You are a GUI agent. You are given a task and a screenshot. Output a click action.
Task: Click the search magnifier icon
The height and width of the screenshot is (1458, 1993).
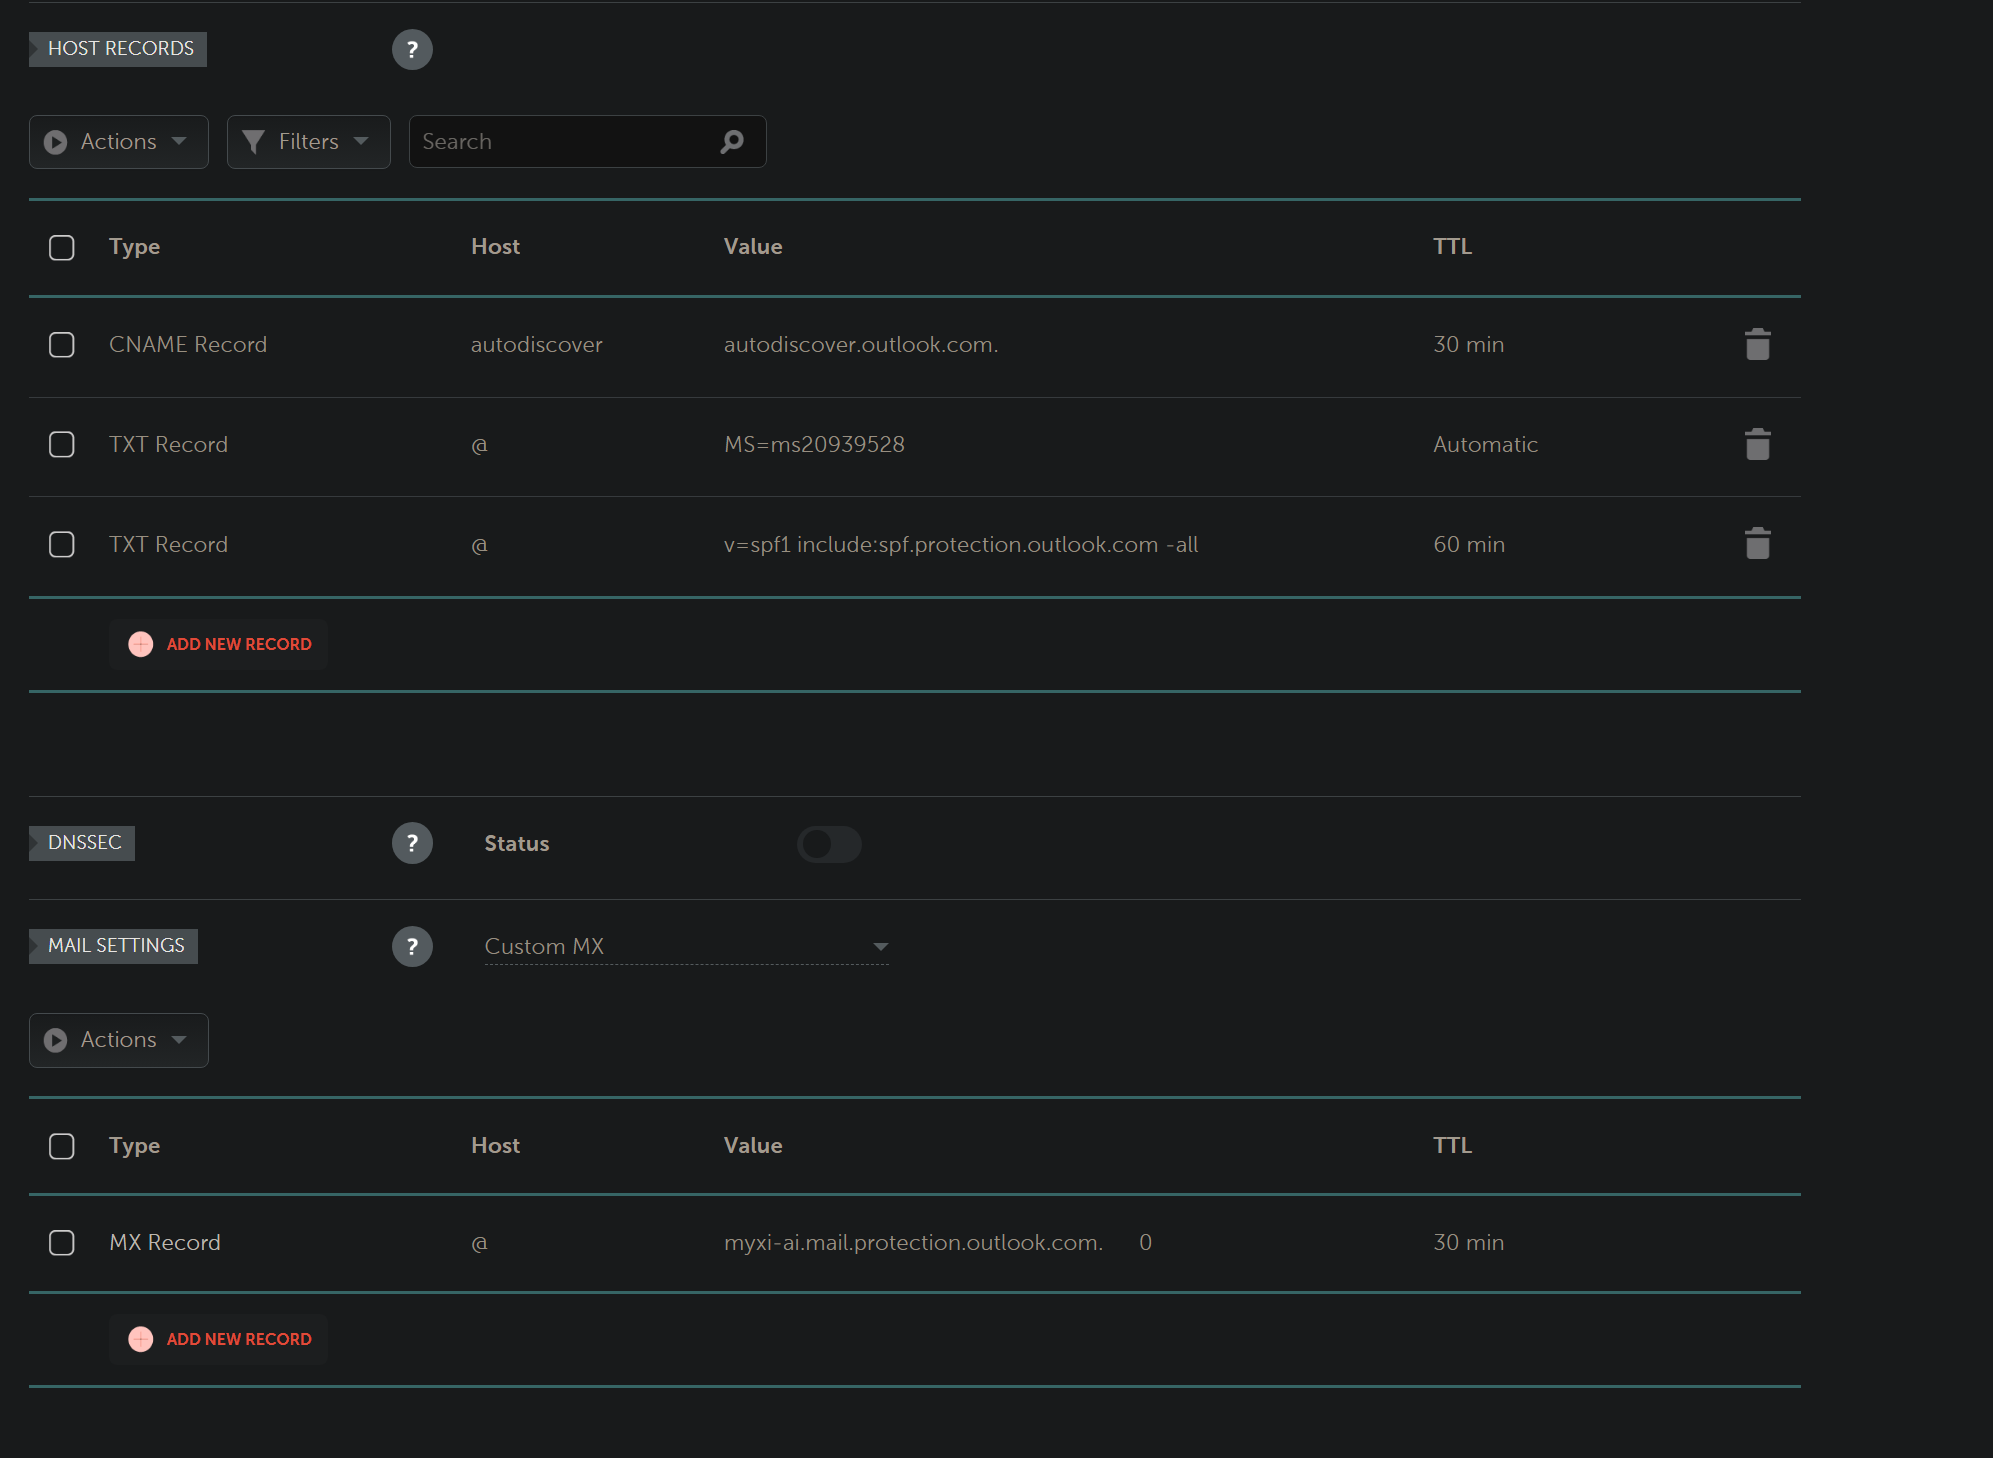[732, 142]
